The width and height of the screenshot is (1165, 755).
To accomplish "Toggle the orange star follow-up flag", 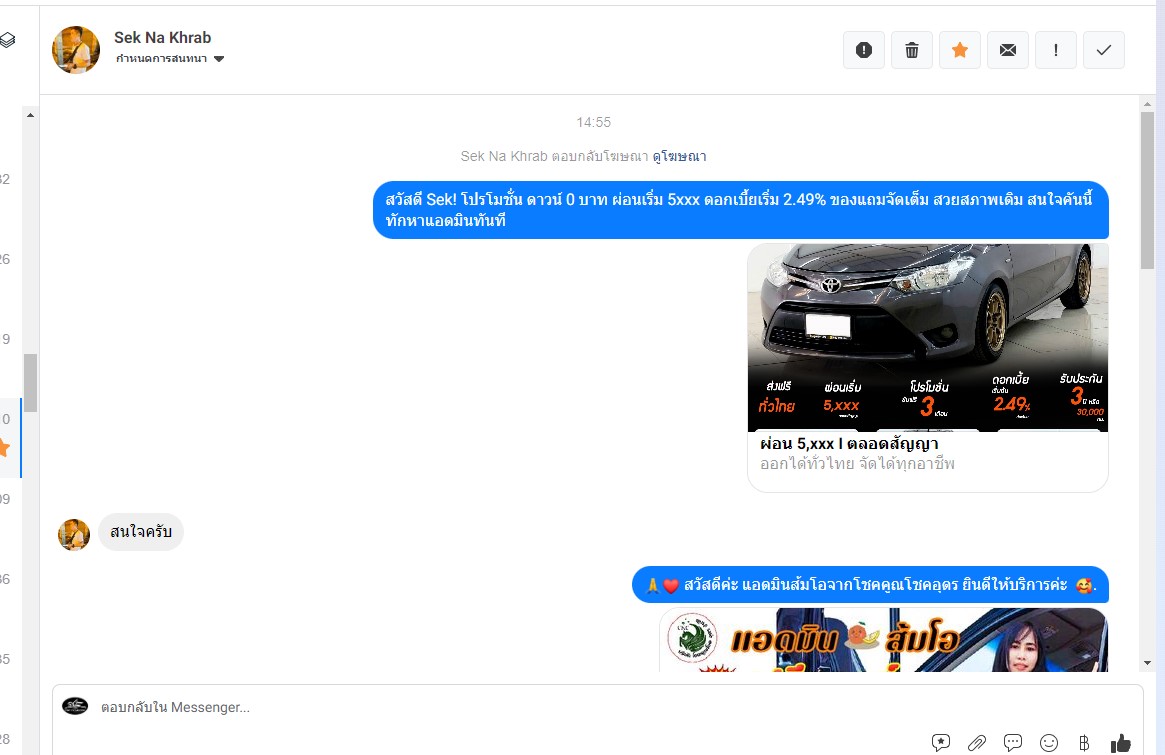I will coord(960,50).
